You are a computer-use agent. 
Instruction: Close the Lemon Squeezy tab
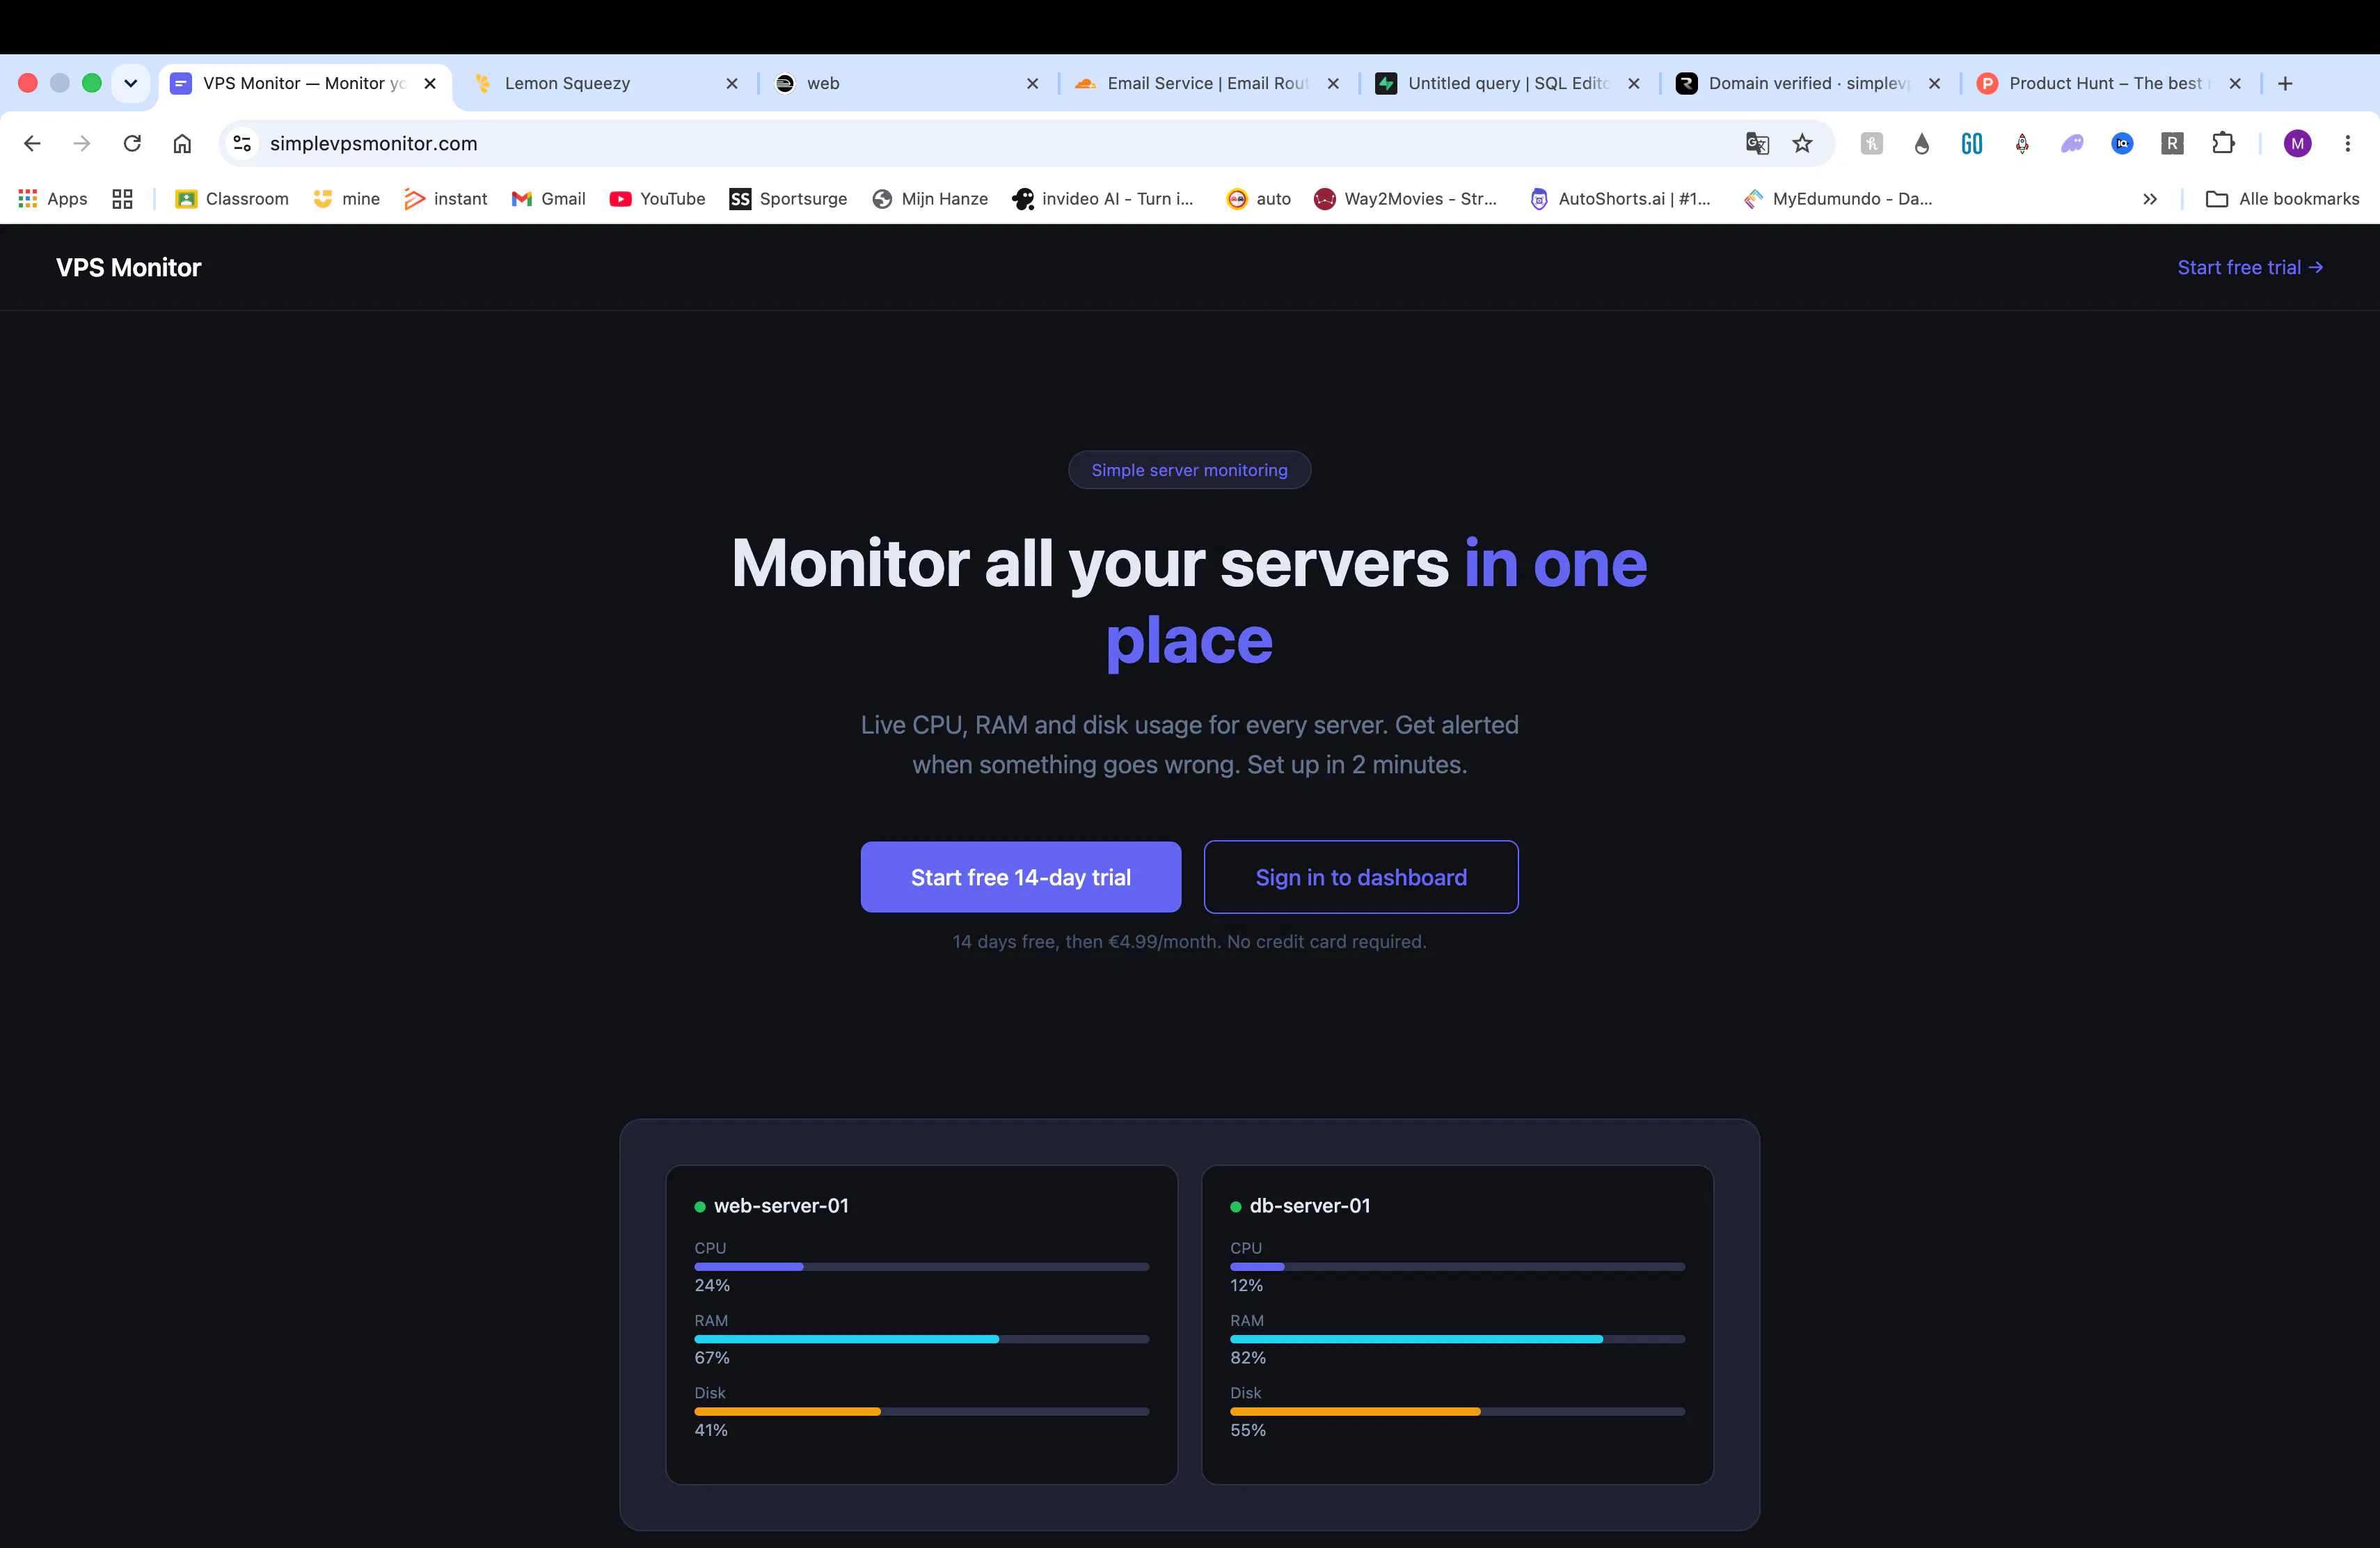point(732,83)
